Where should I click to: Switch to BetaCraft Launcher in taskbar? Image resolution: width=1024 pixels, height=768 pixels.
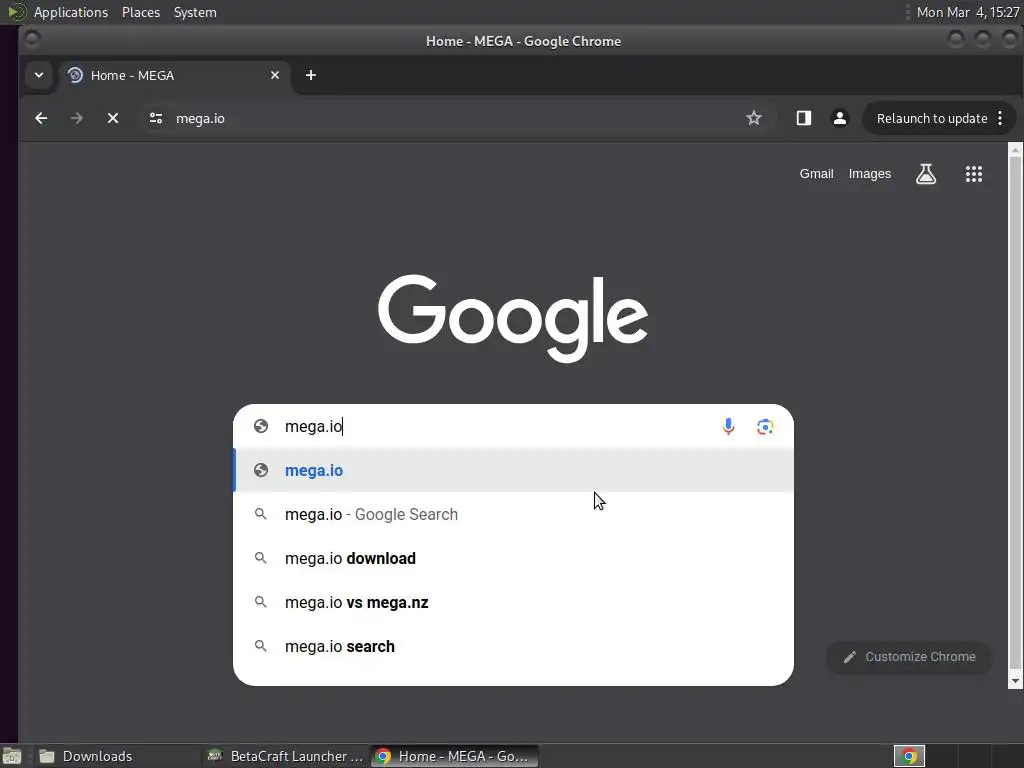(284, 756)
